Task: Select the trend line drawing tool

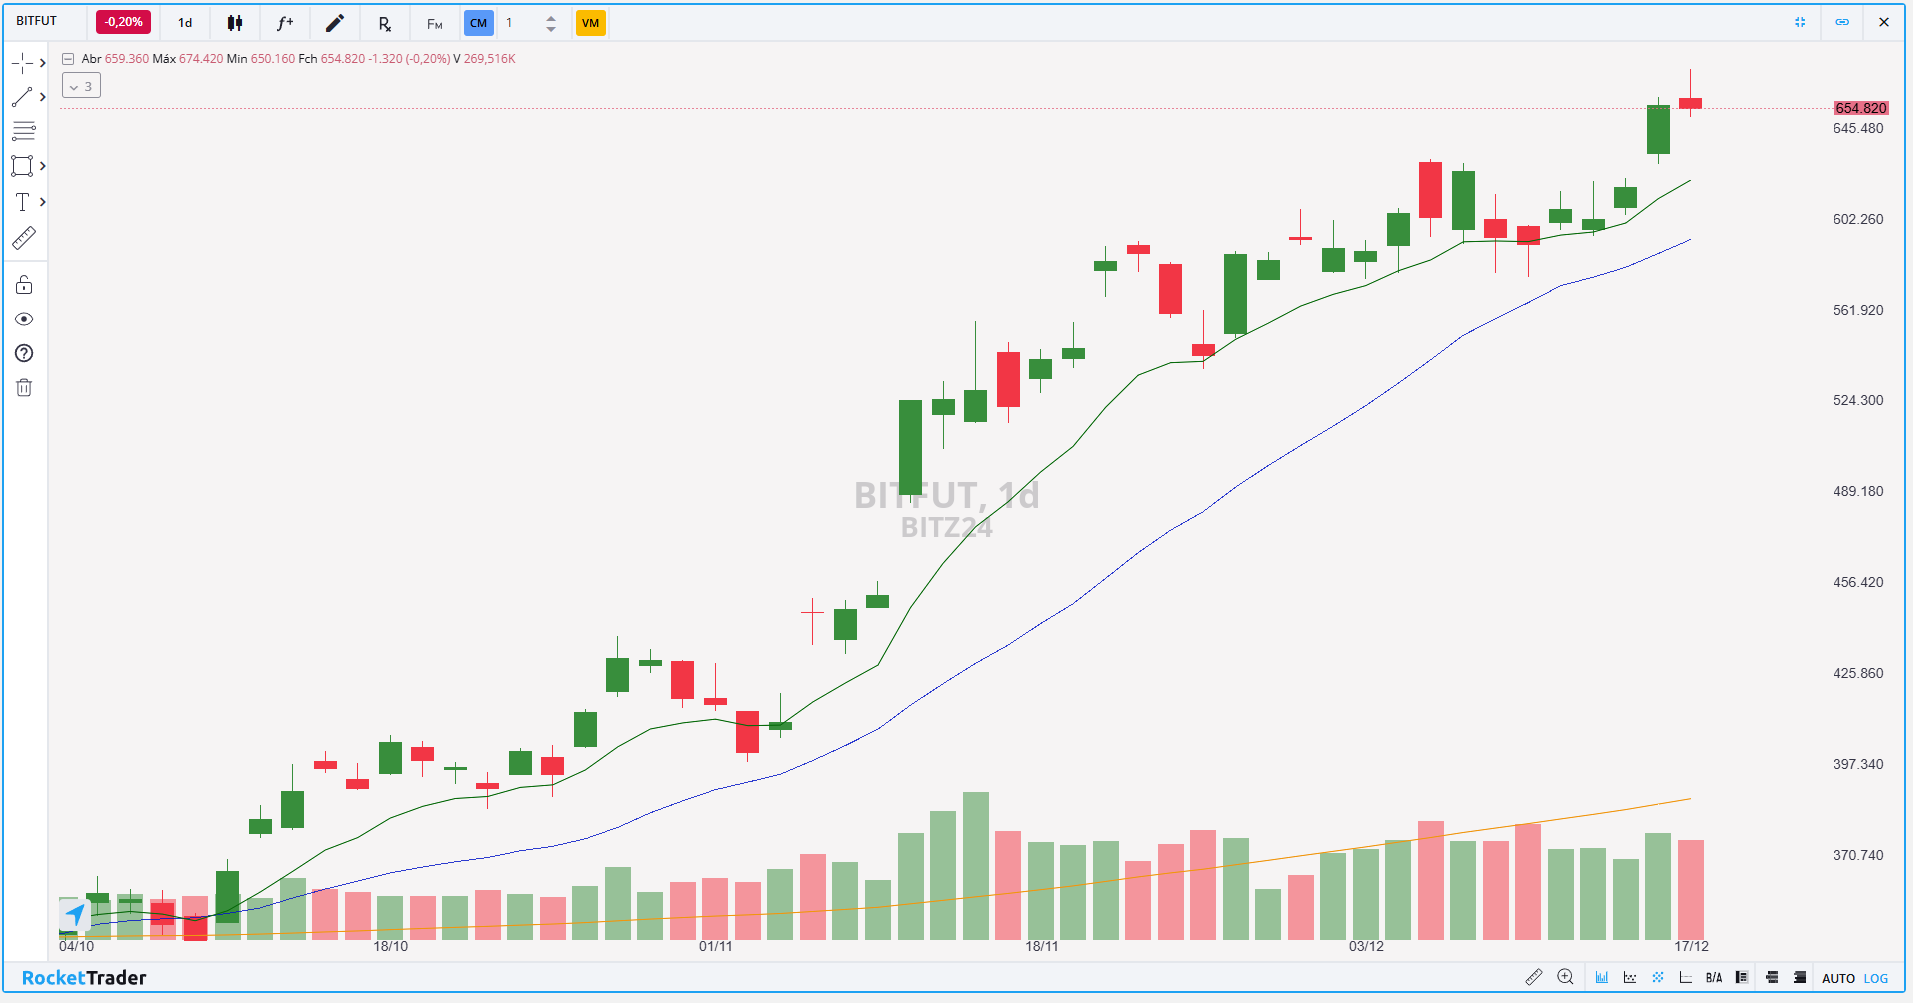Action: (22, 97)
